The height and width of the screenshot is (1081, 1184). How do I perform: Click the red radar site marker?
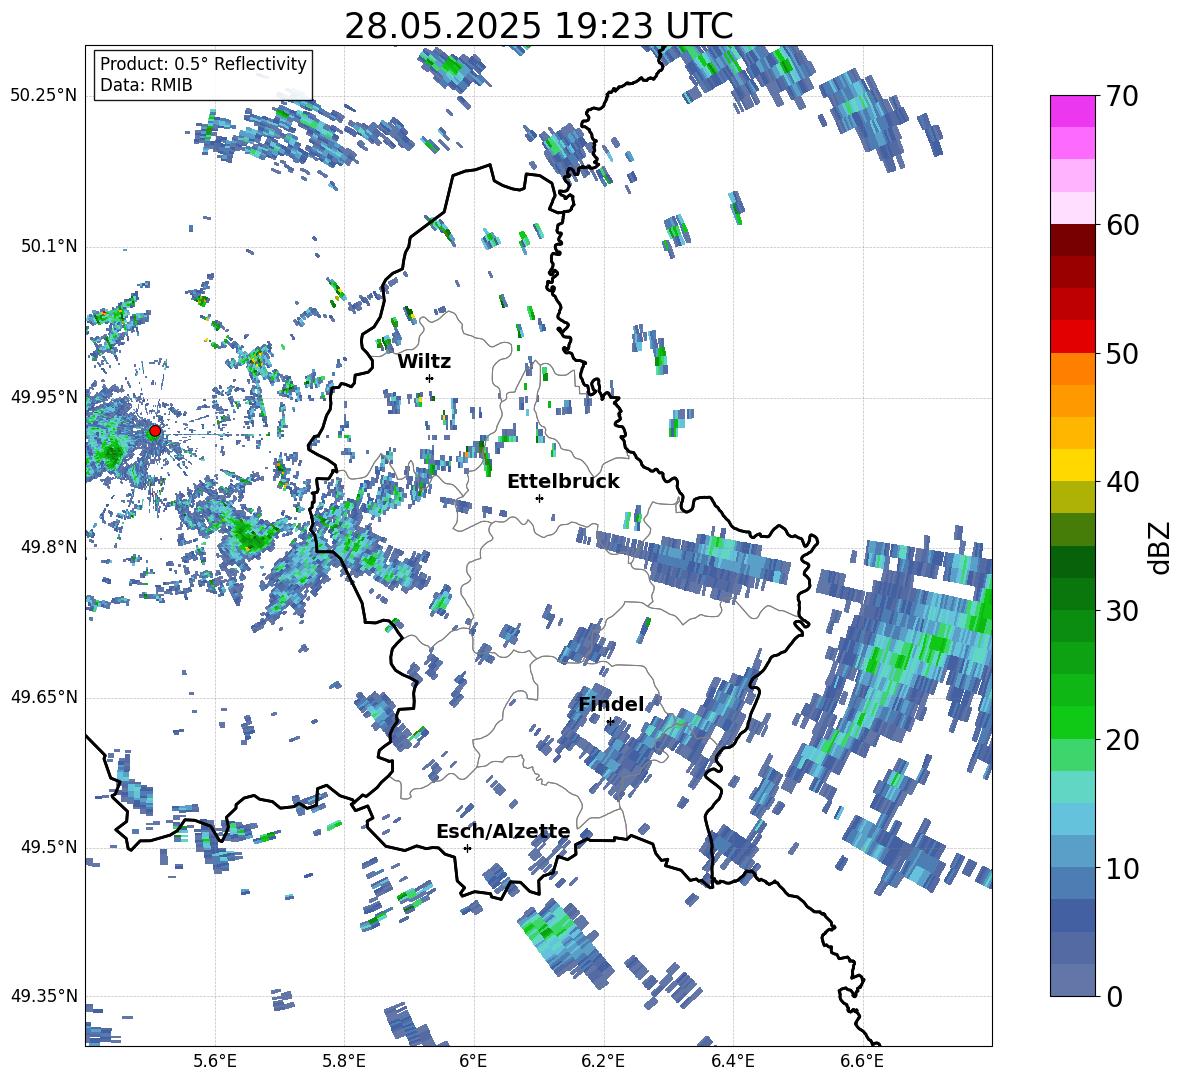155,431
